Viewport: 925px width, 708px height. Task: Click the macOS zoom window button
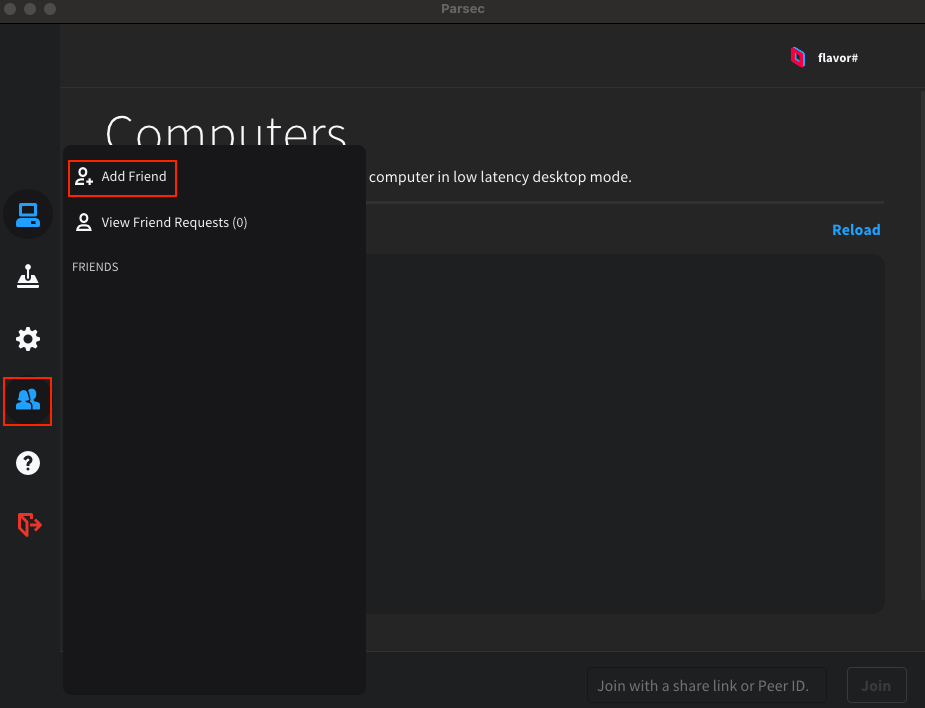[50, 9]
